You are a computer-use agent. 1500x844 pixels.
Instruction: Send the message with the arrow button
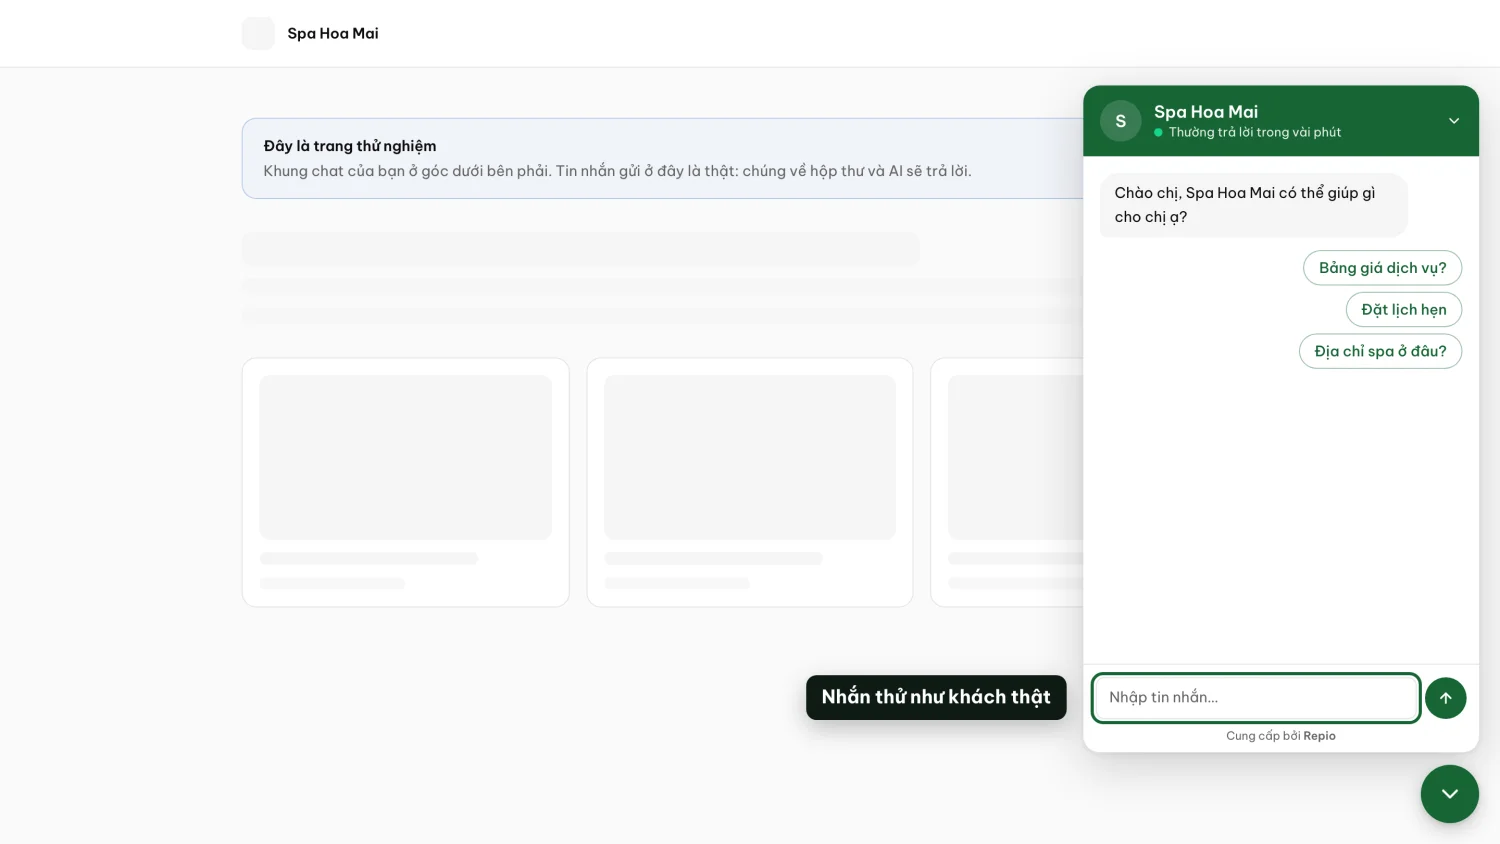pyautogui.click(x=1445, y=698)
